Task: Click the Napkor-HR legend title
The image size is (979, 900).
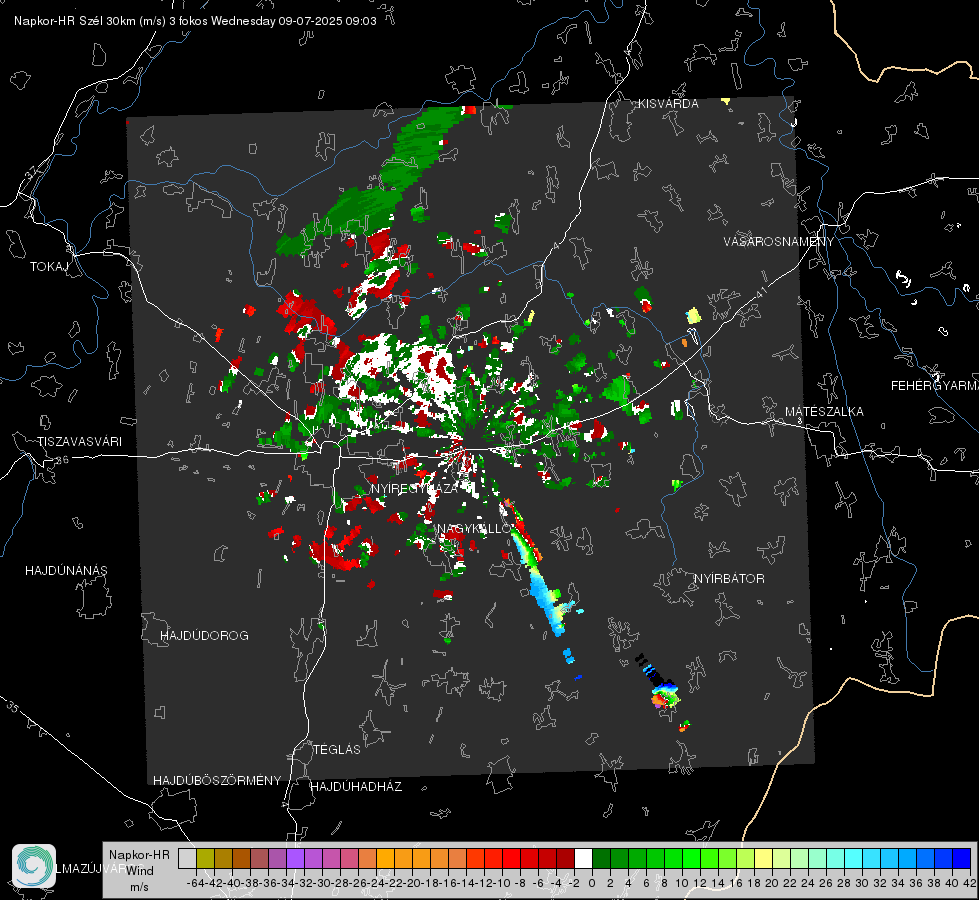Action: [x=139, y=855]
